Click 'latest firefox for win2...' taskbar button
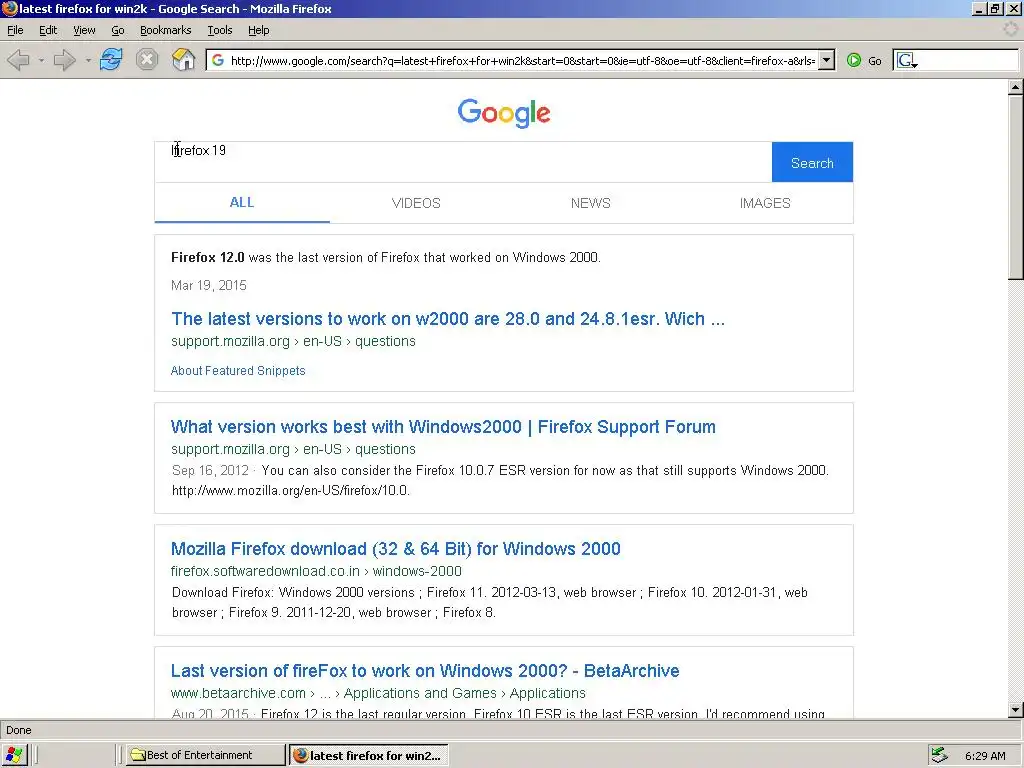 click(x=369, y=755)
